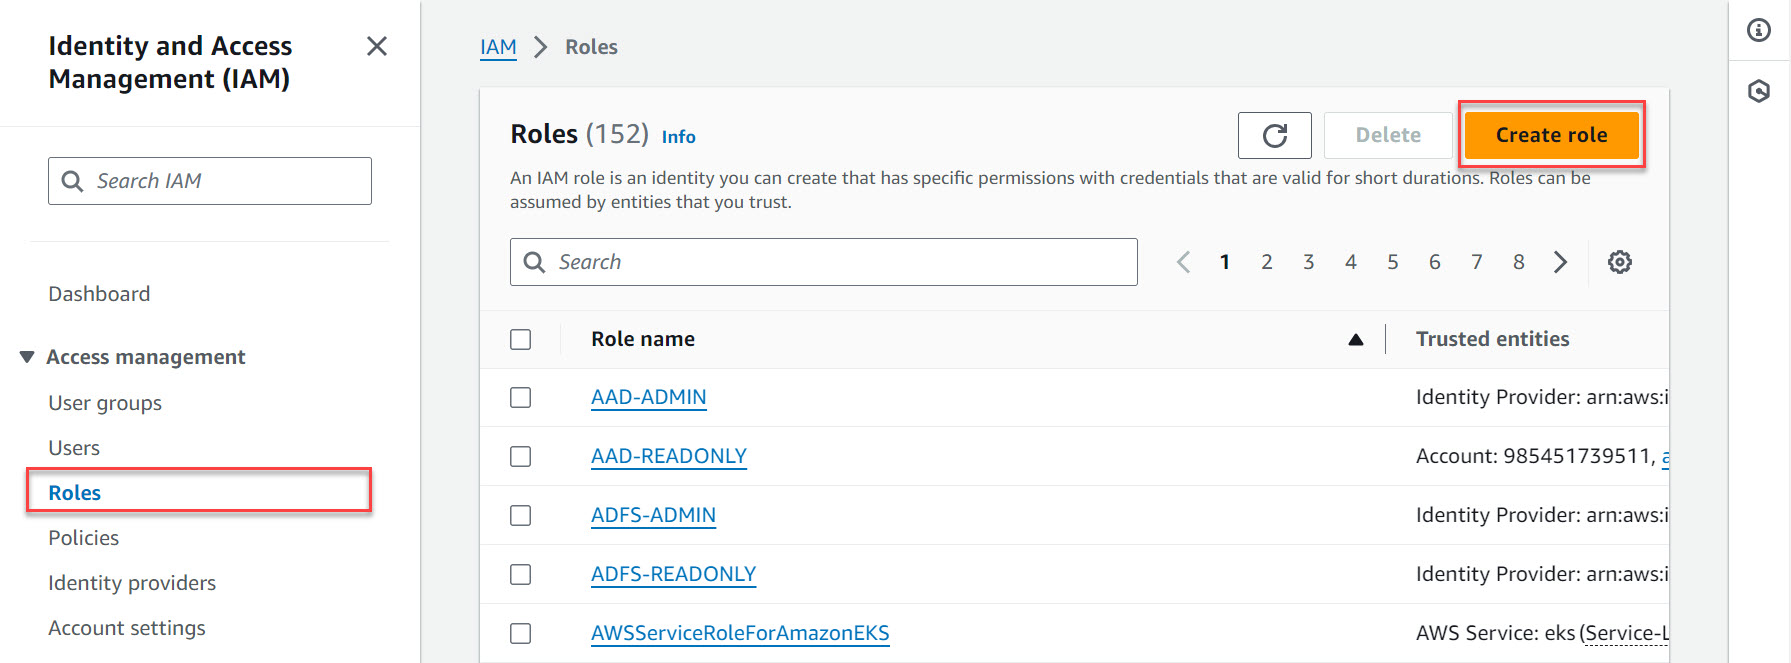The height and width of the screenshot is (663, 1791).
Task: Click the hexagon icon in the right sidebar
Action: pyautogui.click(x=1758, y=92)
